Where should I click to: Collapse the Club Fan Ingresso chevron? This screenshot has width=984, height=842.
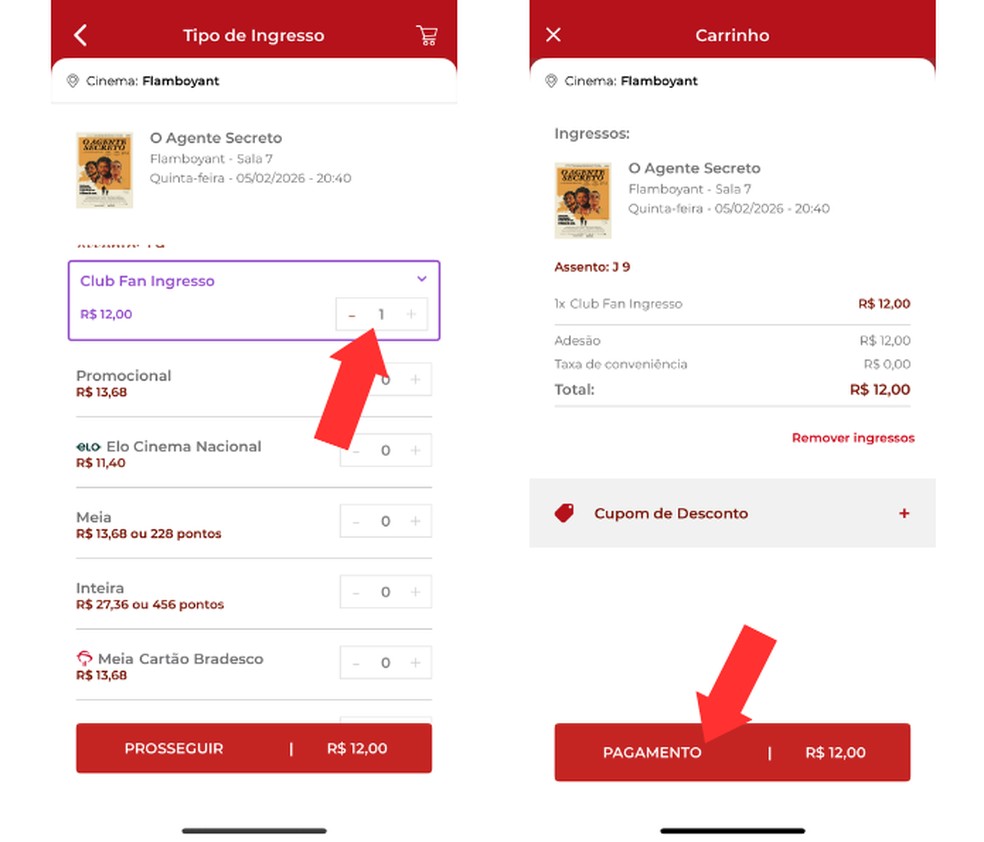point(422,279)
